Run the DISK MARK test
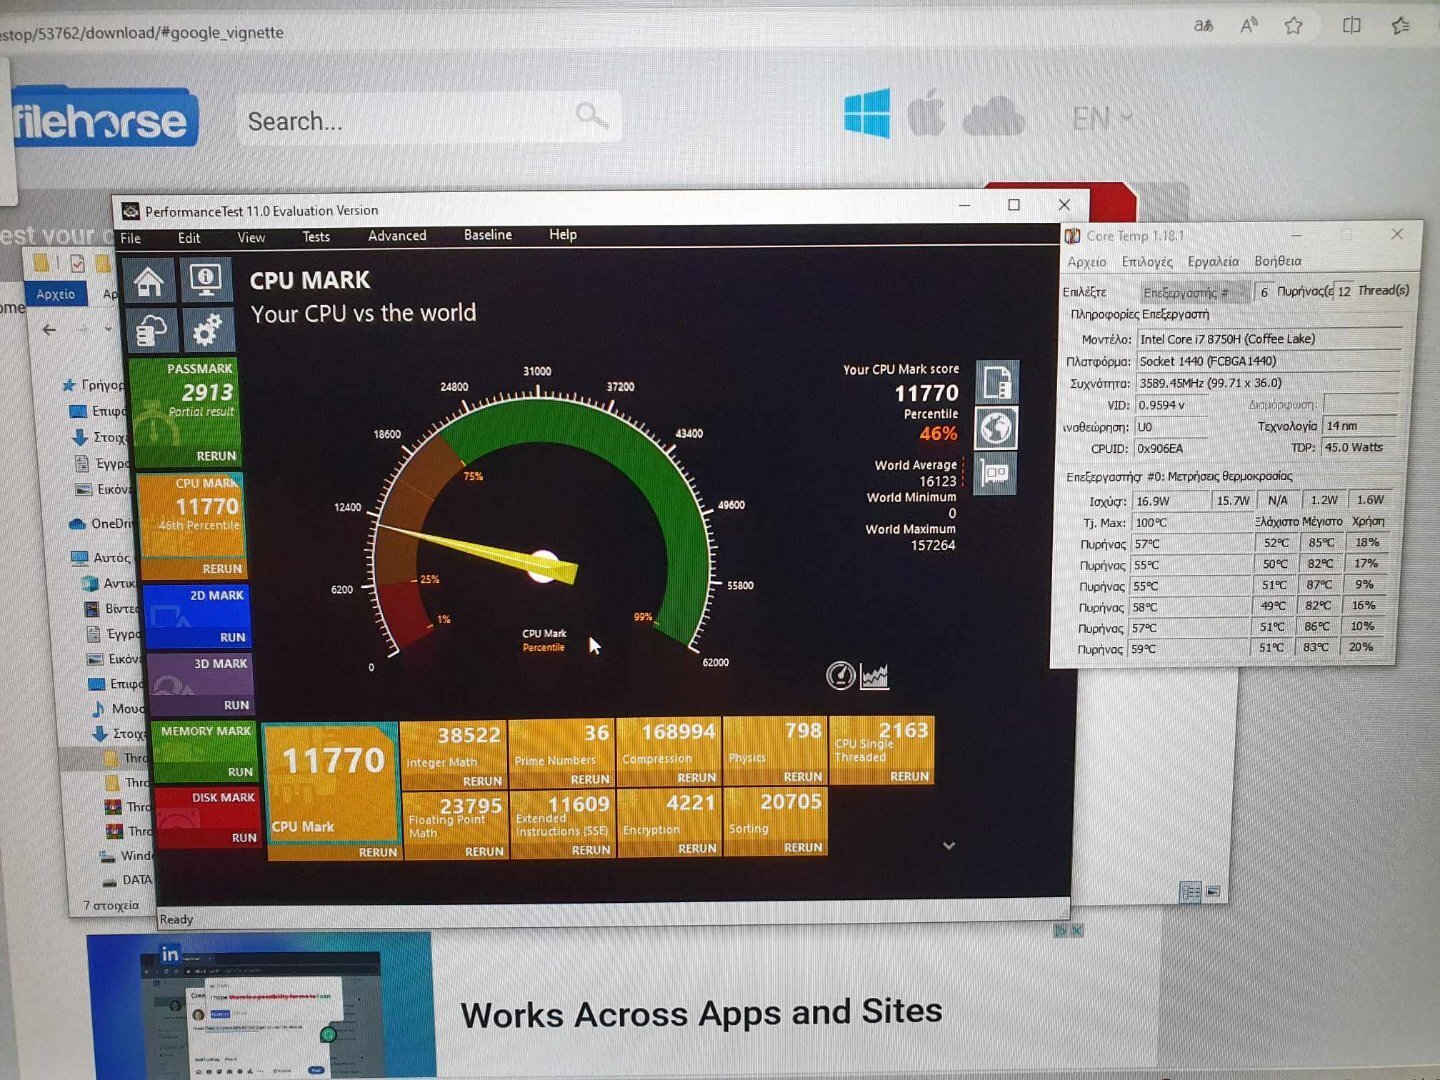 [244, 838]
